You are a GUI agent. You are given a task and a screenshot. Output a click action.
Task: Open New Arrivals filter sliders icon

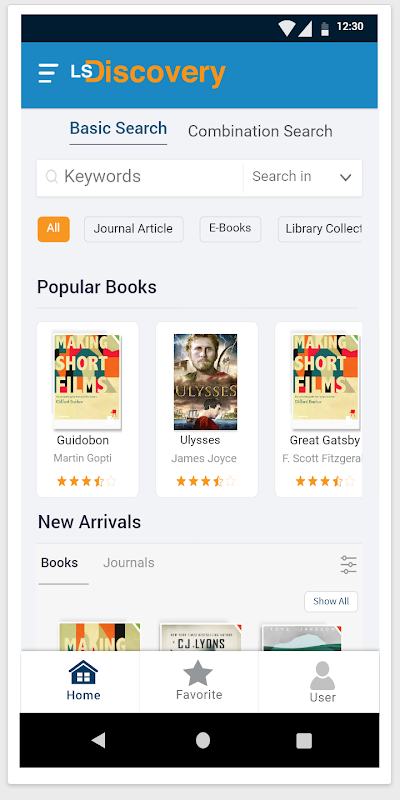coord(348,565)
